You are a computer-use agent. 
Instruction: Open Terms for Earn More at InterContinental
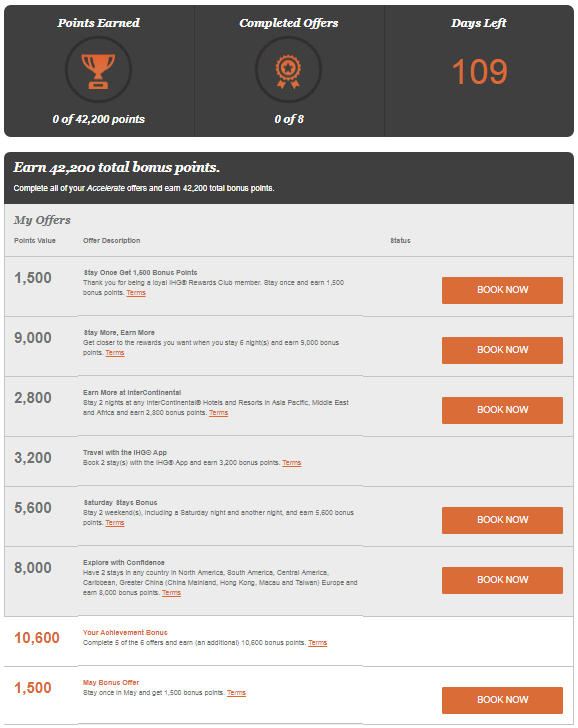(x=218, y=413)
